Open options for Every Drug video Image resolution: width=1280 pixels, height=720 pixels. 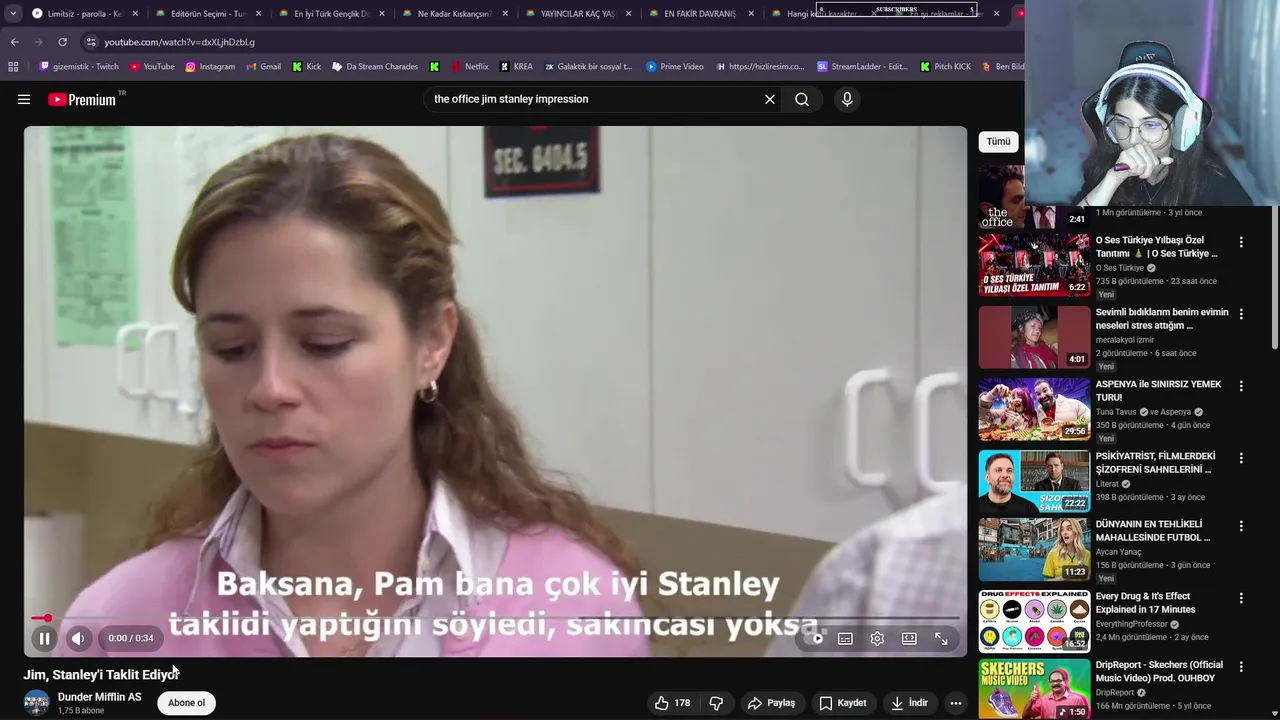click(1241, 598)
